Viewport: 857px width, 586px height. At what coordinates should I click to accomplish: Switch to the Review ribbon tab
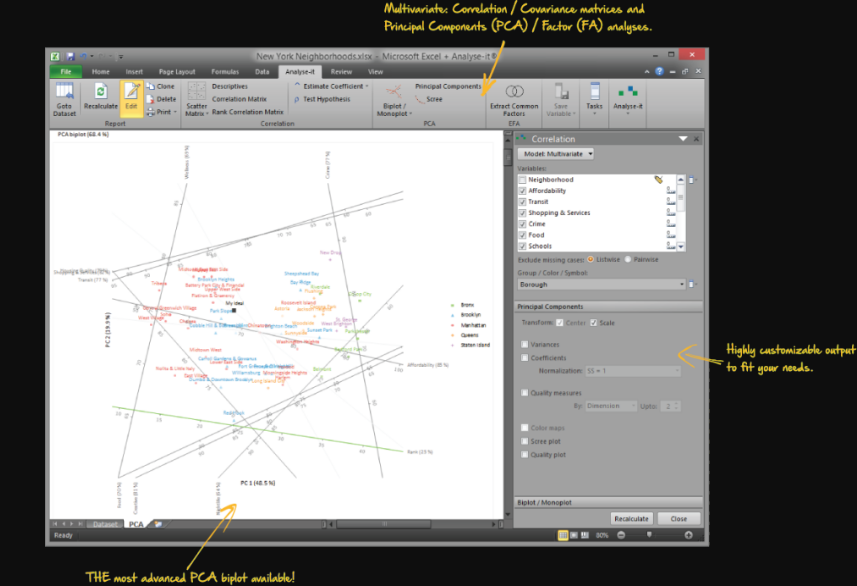click(340, 71)
